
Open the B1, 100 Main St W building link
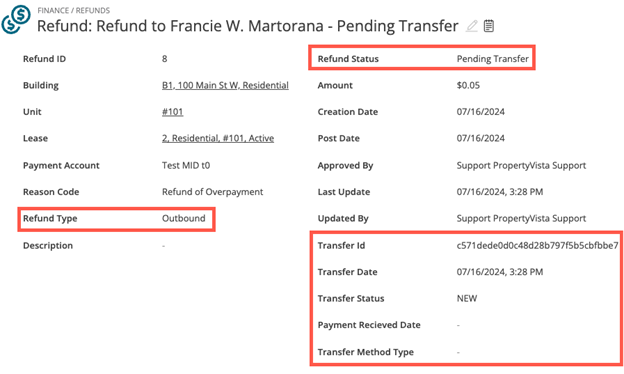pos(225,85)
